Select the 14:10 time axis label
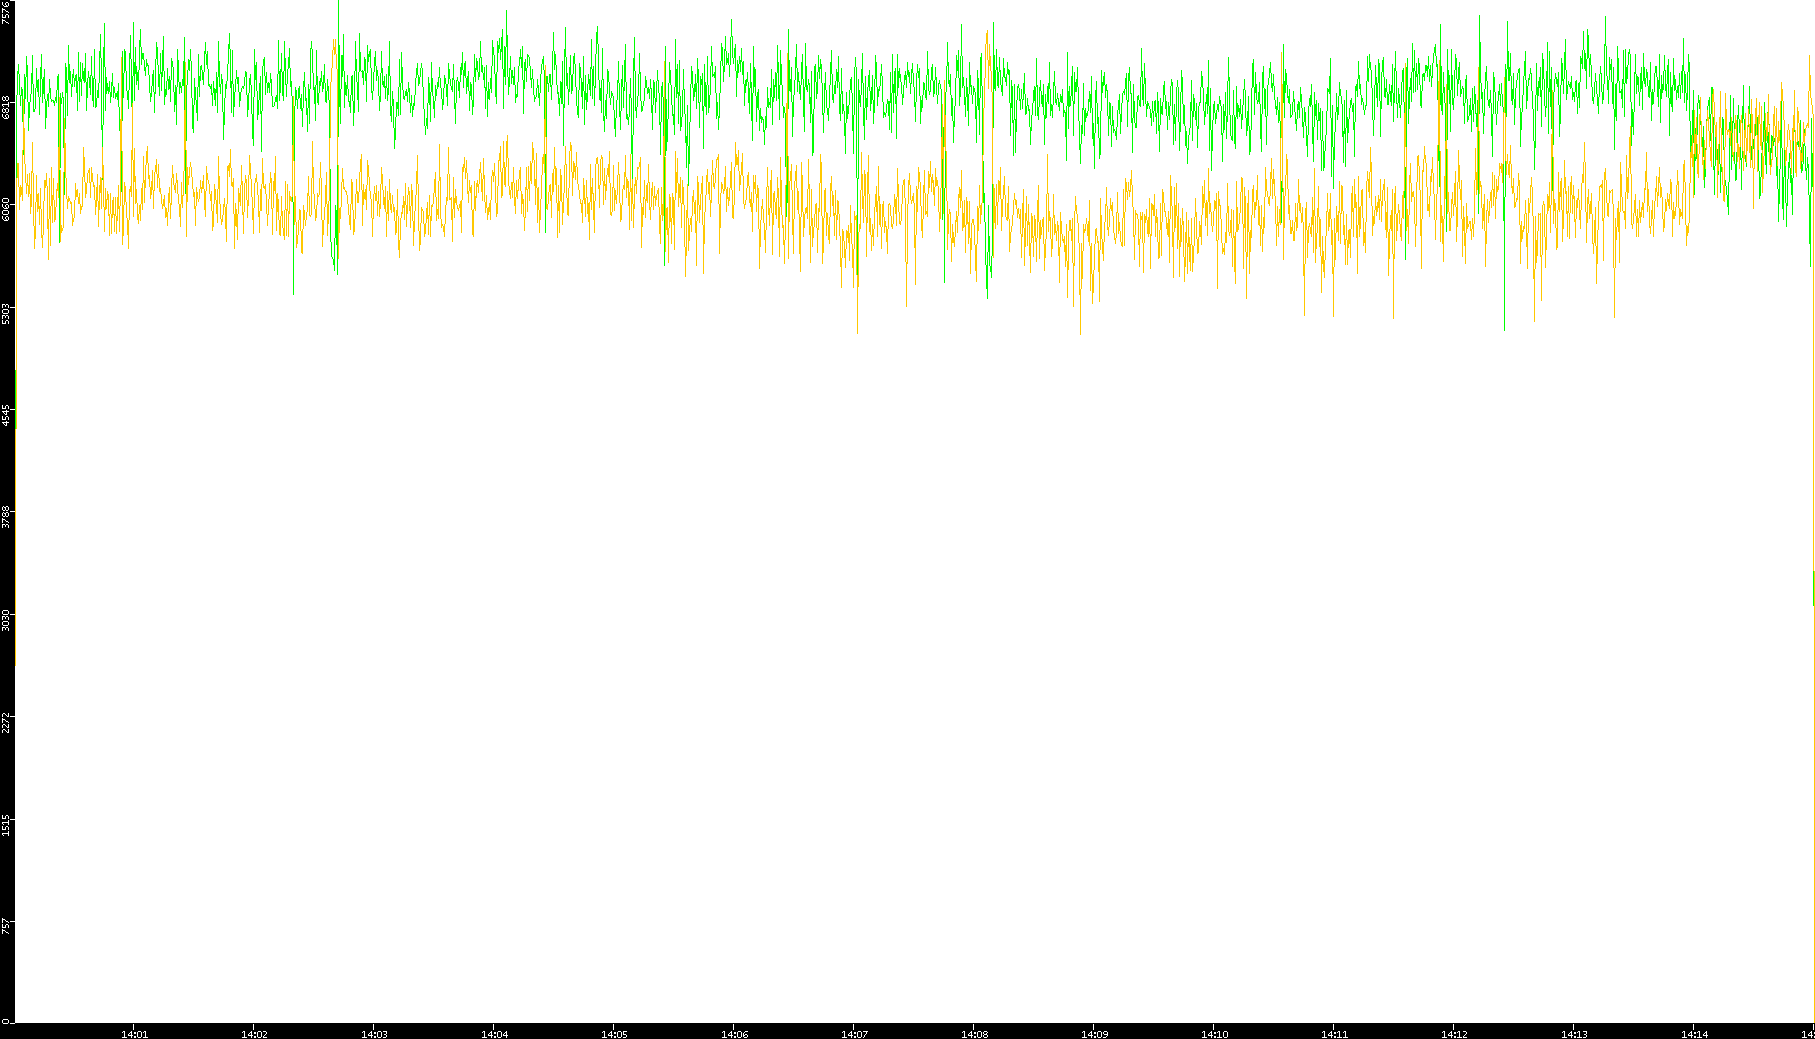Screen dimensions: 1815x1039 point(1214,1034)
